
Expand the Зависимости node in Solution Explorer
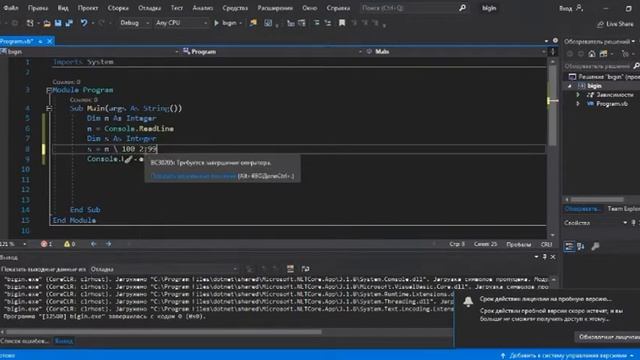click(578, 95)
